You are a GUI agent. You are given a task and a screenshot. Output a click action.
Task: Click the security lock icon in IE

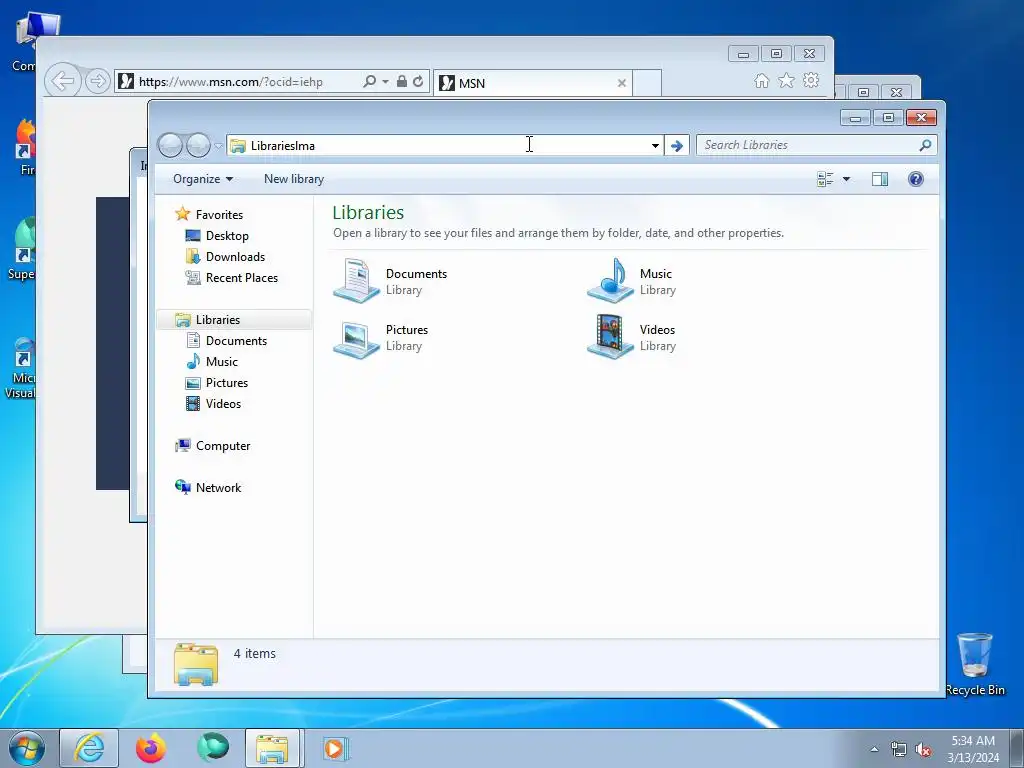click(x=402, y=82)
